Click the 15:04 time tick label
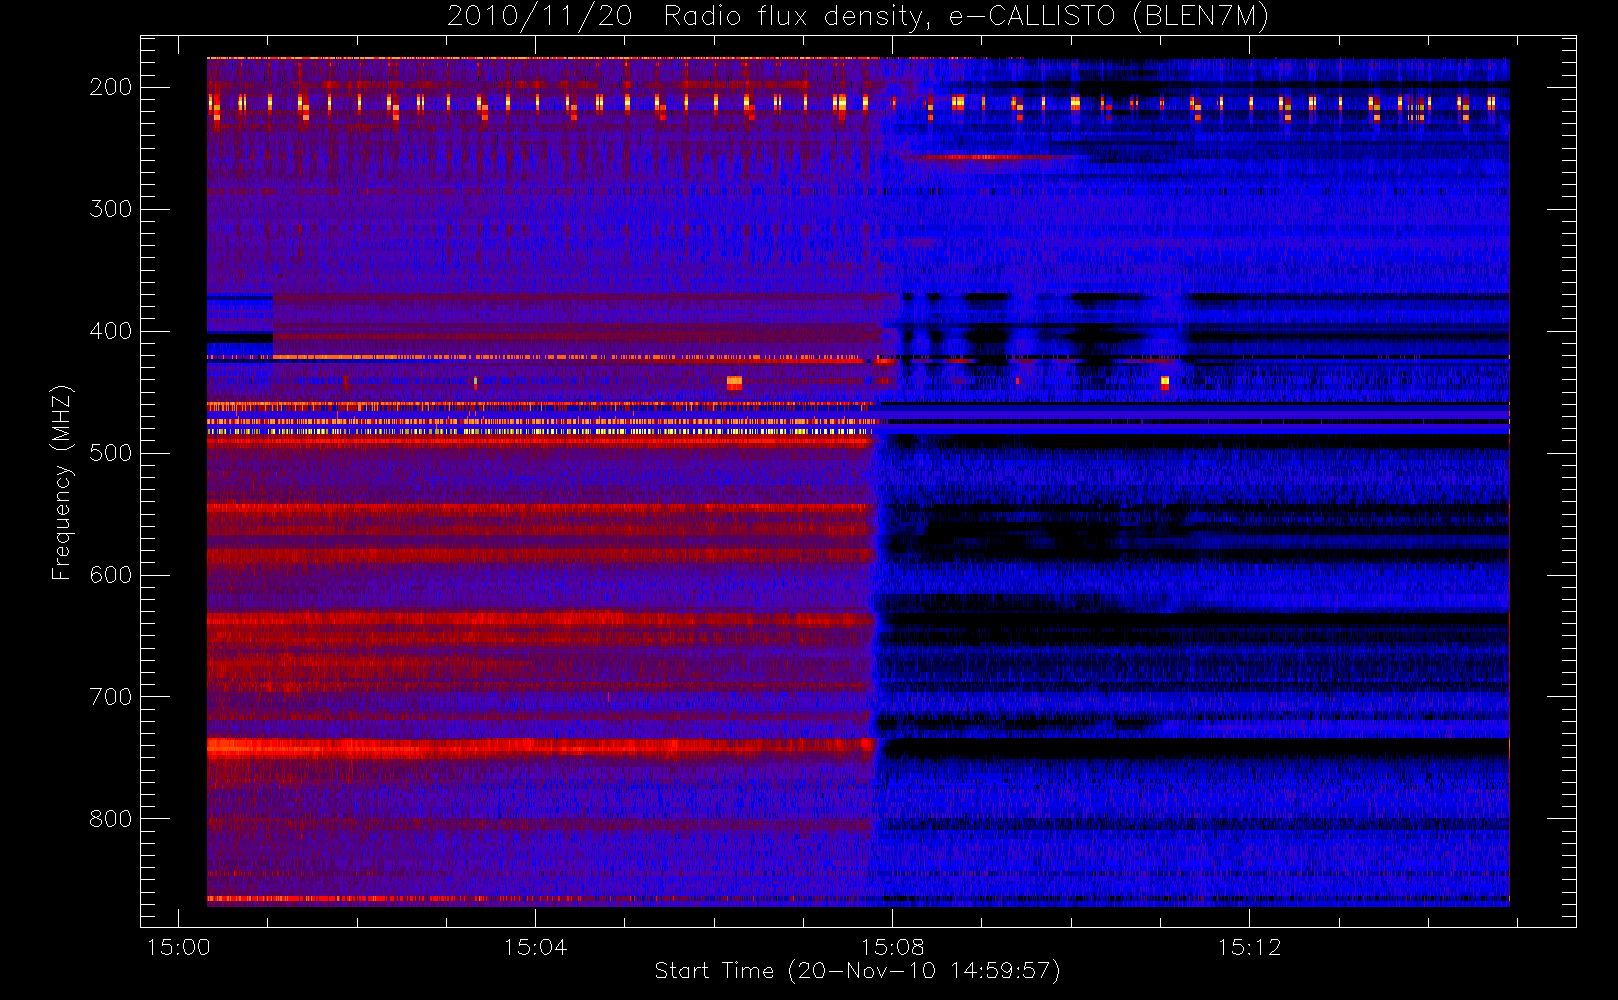The height and width of the screenshot is (1000, 1618). click(x=535, y=947)
